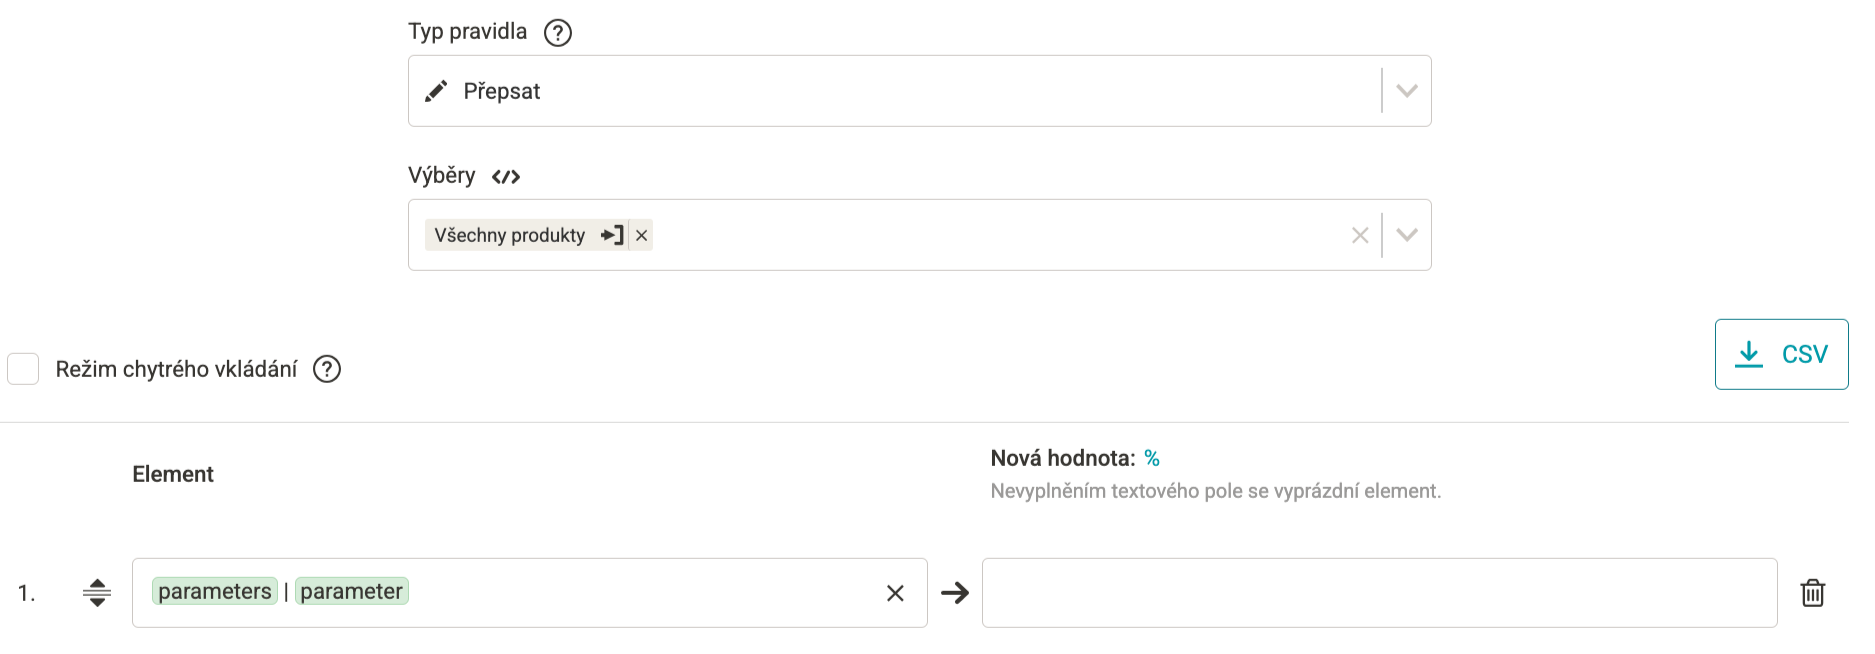
Task: Click the right arrow between the fields
Action: (x=955, y=593)
